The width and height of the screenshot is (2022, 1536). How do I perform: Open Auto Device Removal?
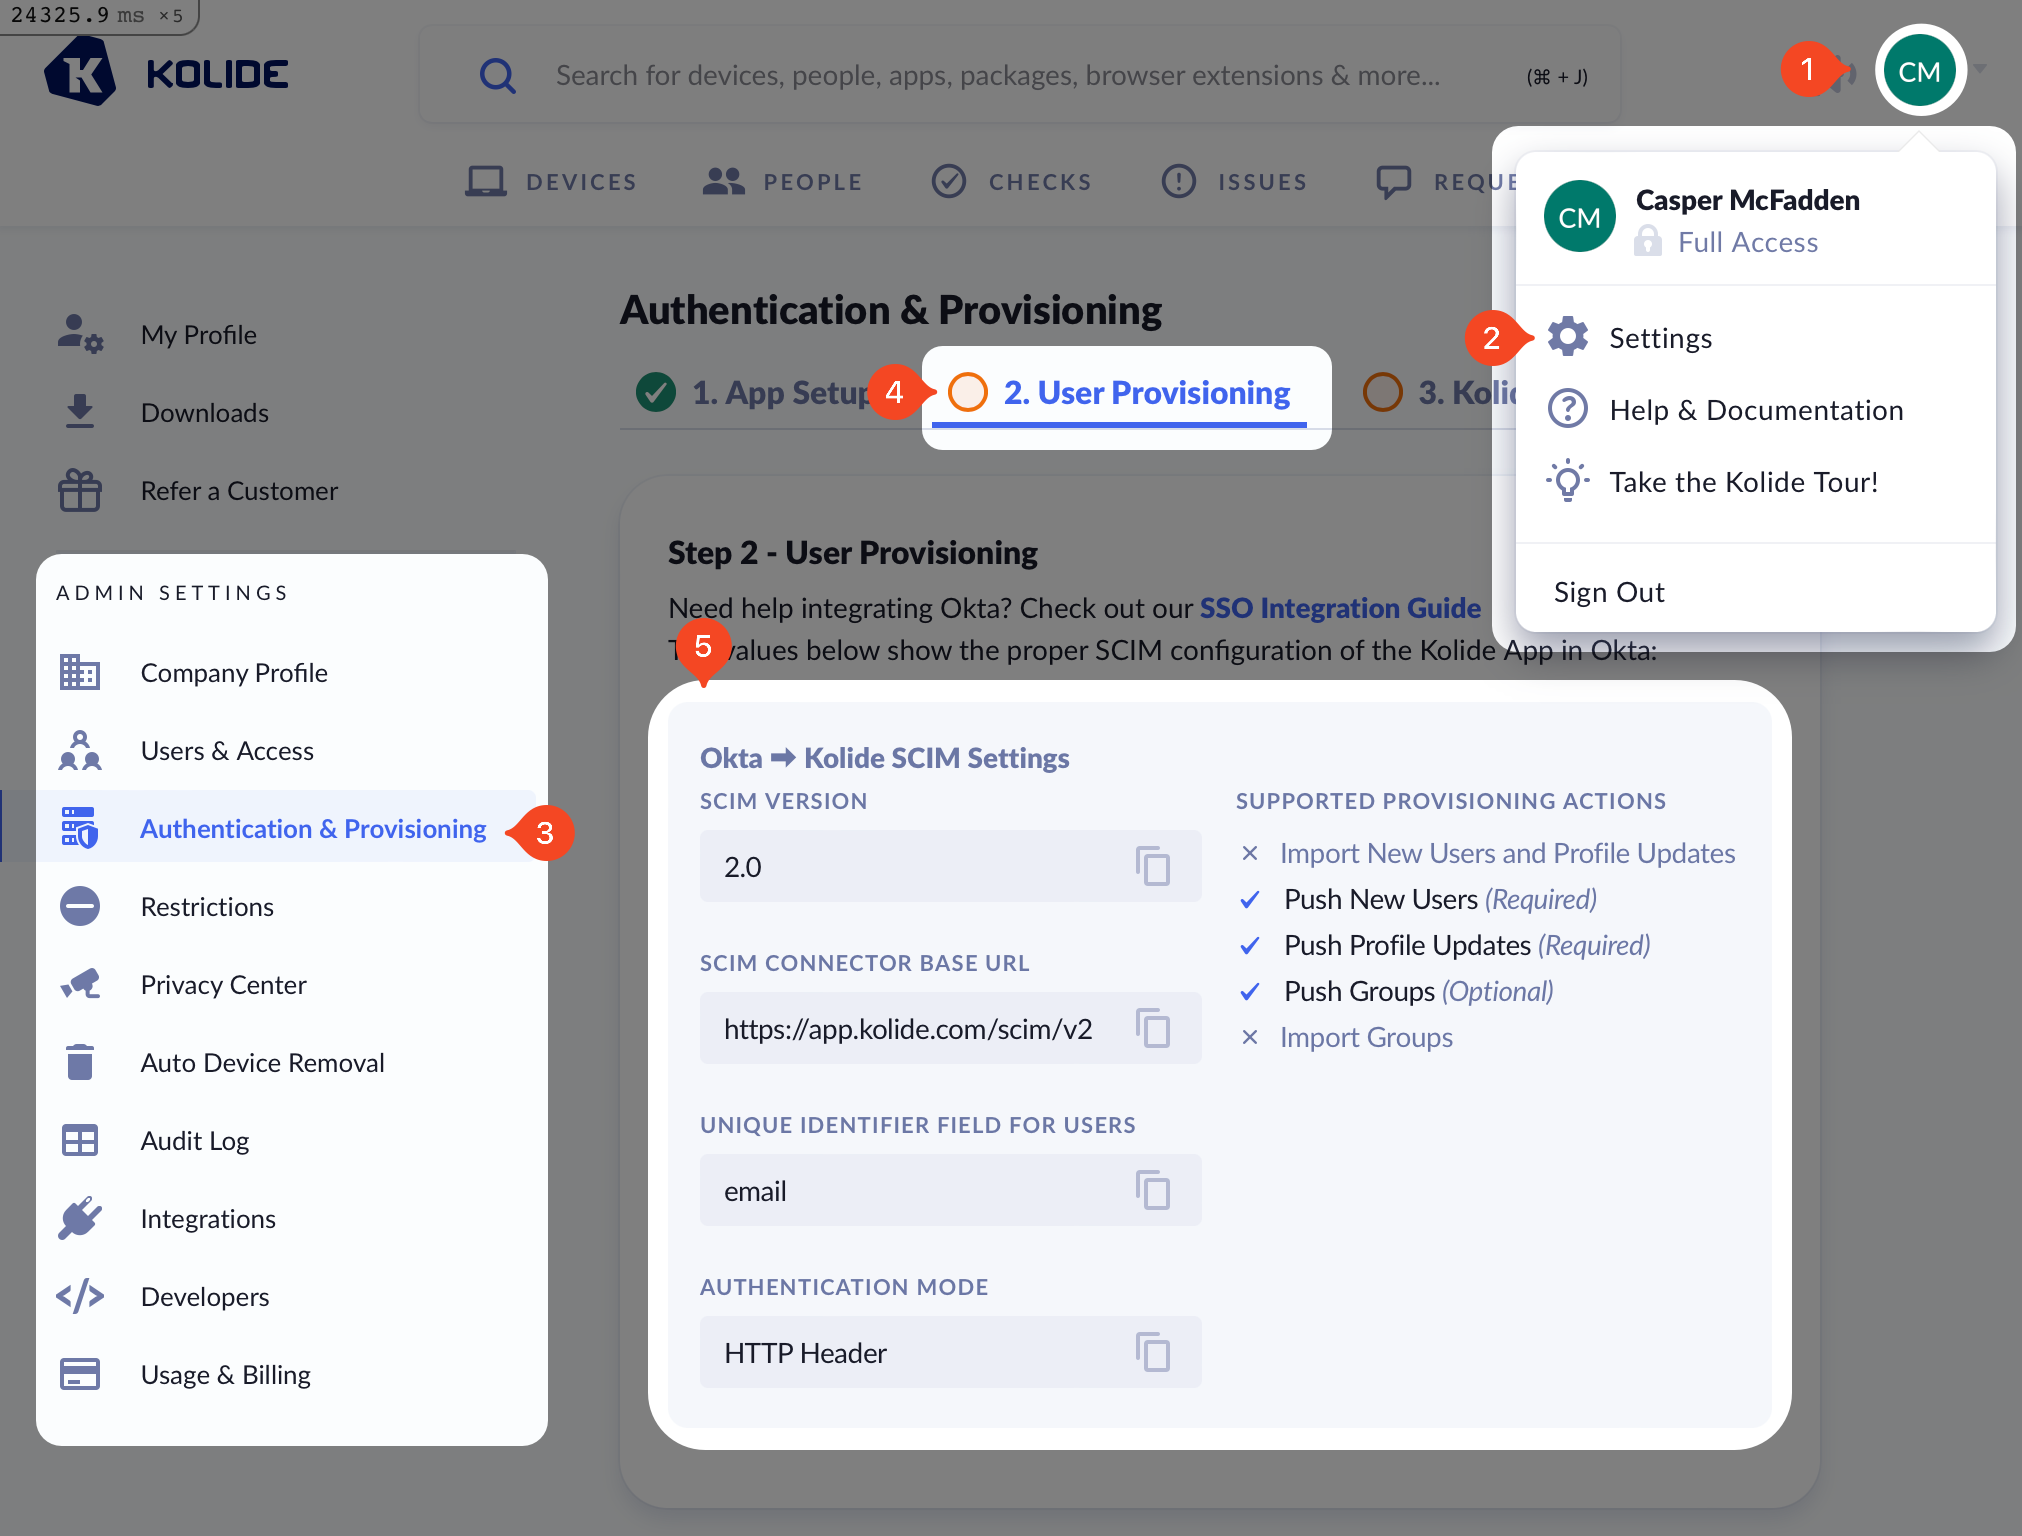click(x=262, y=1062)
